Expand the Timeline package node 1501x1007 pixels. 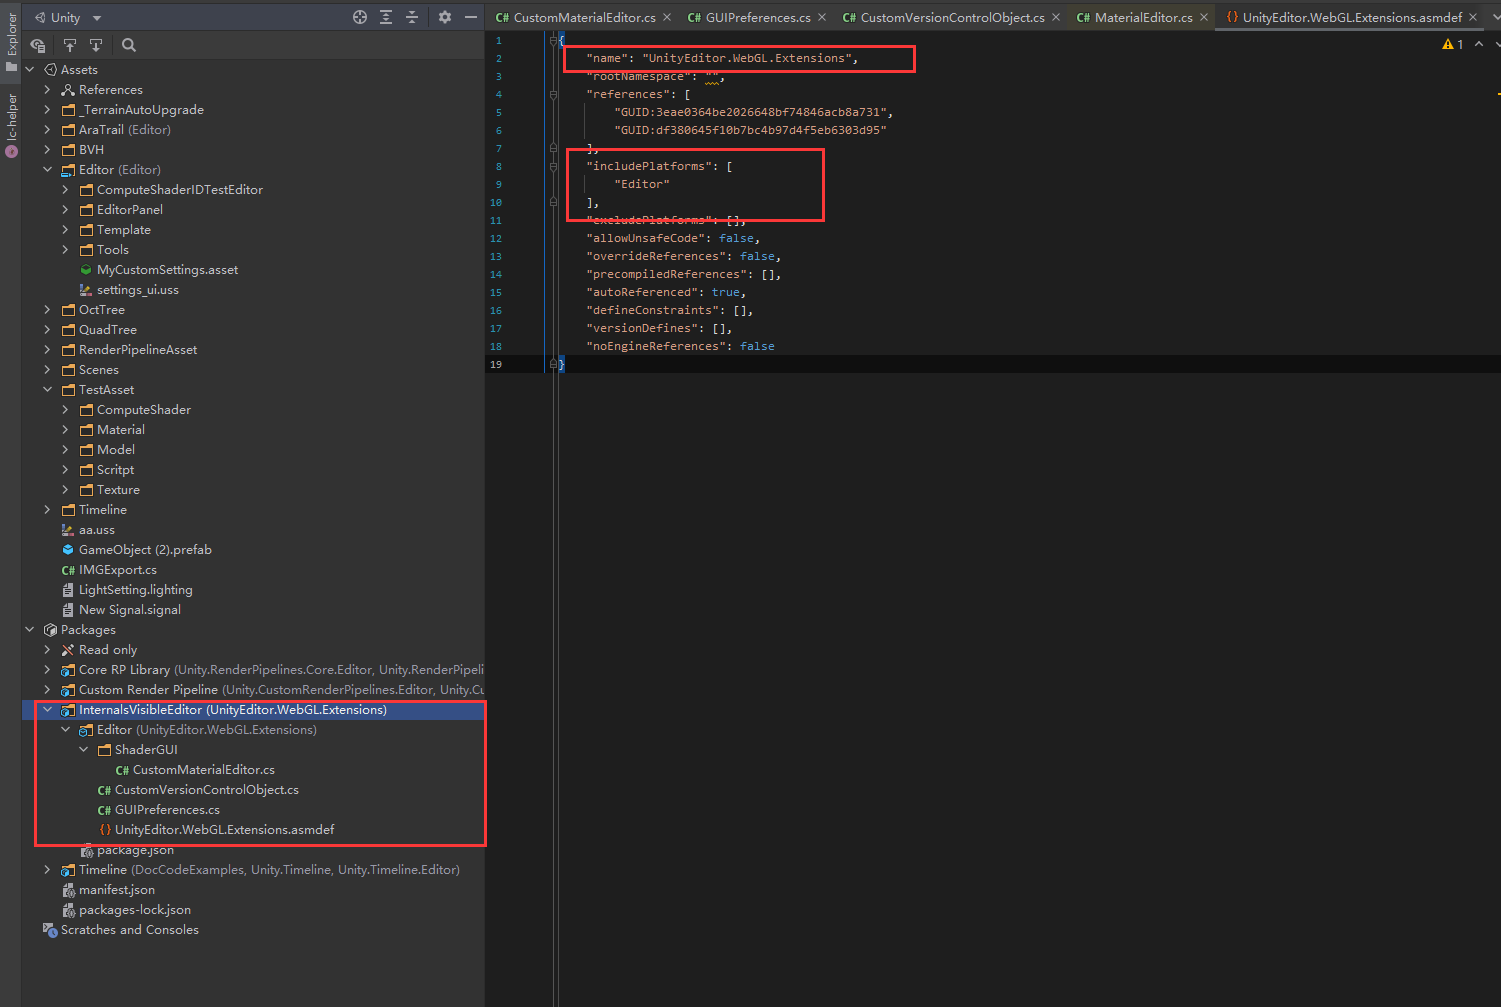(x=47, y=870)
